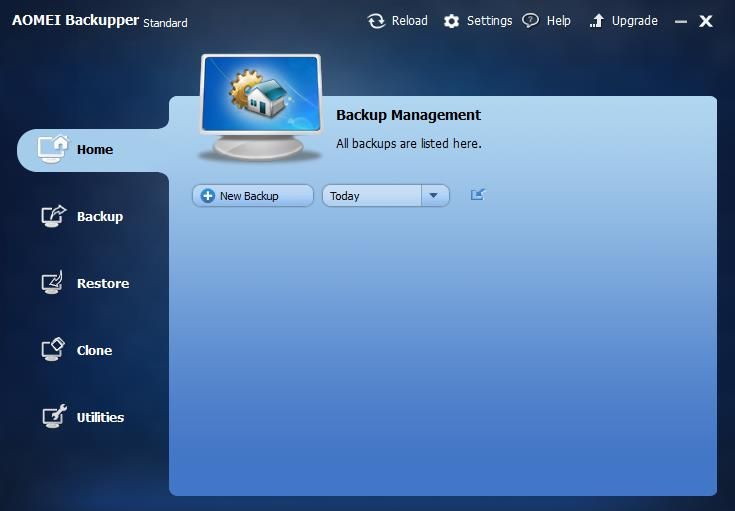Open the Utilities wrench icon in the sidebar
735x511 pixels.
coord(53,417)
